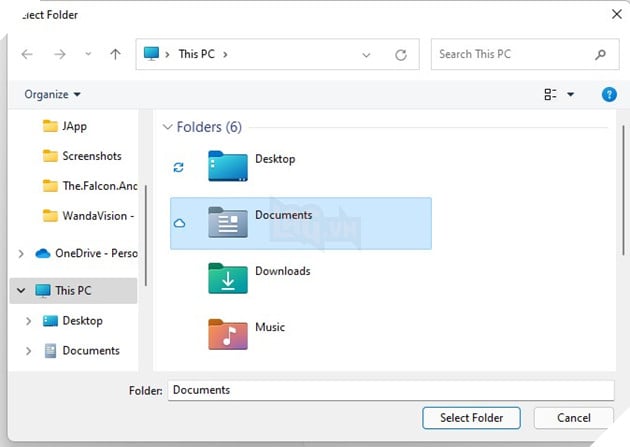Go up one folder level

[115, 54]
